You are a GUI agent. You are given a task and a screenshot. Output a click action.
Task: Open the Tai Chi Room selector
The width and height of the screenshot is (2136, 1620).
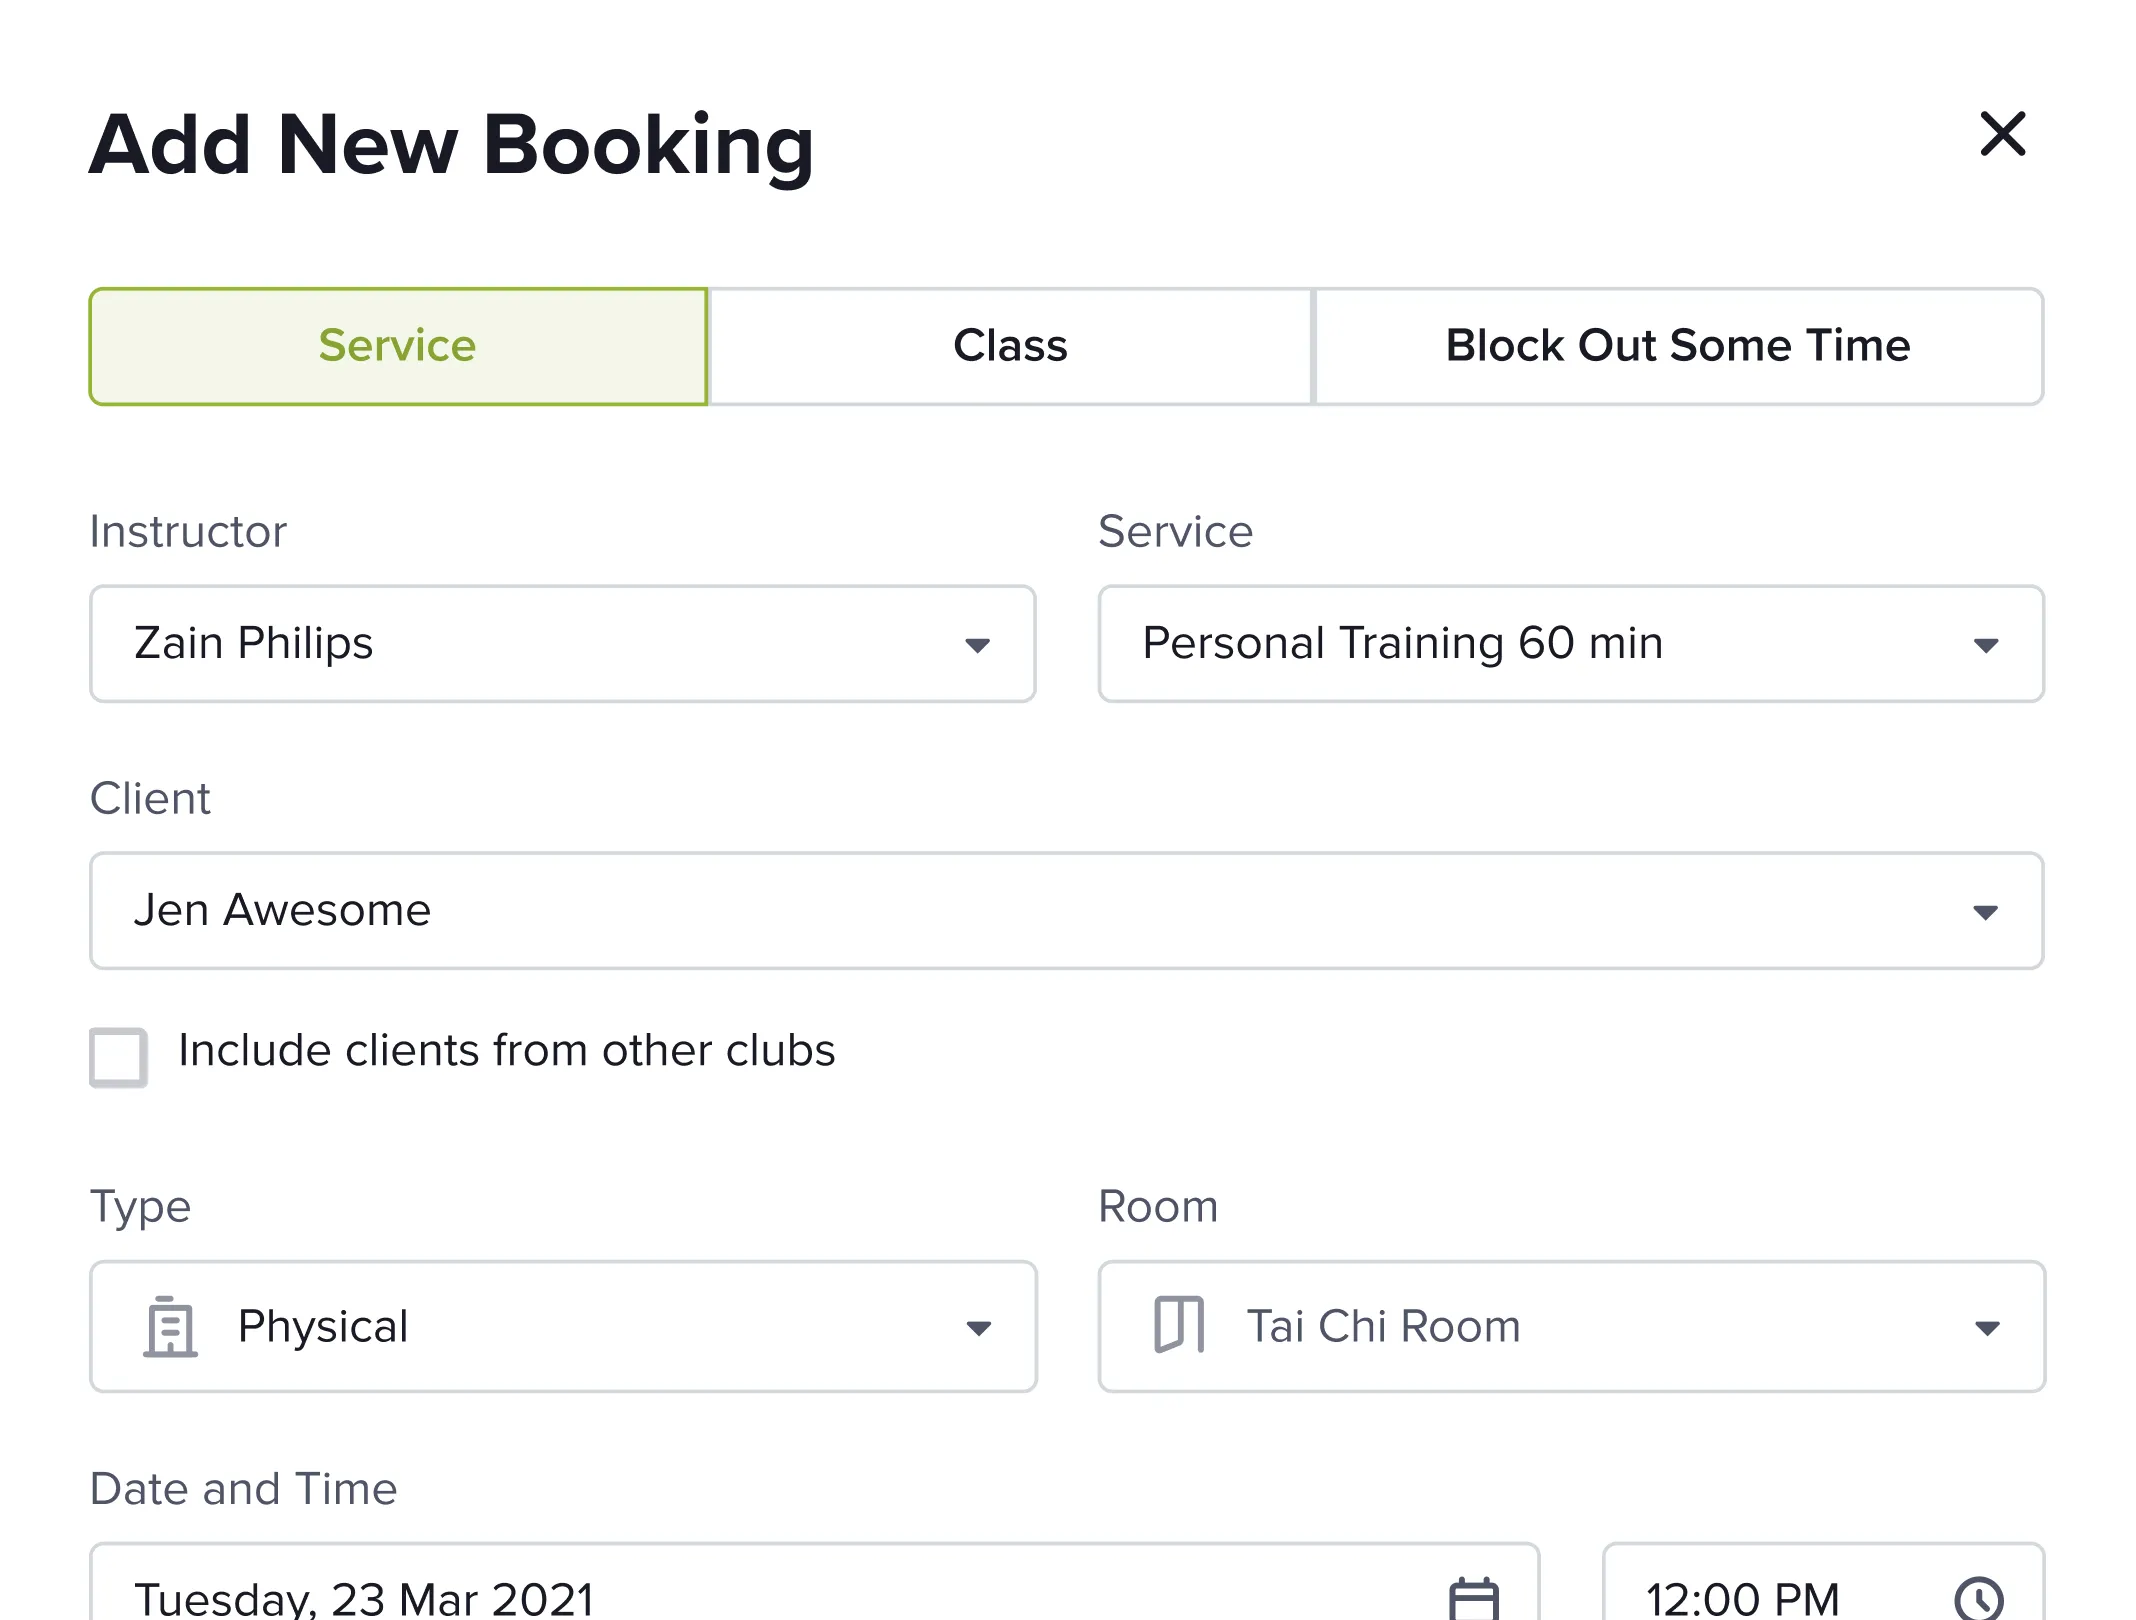point(1570,1326)
